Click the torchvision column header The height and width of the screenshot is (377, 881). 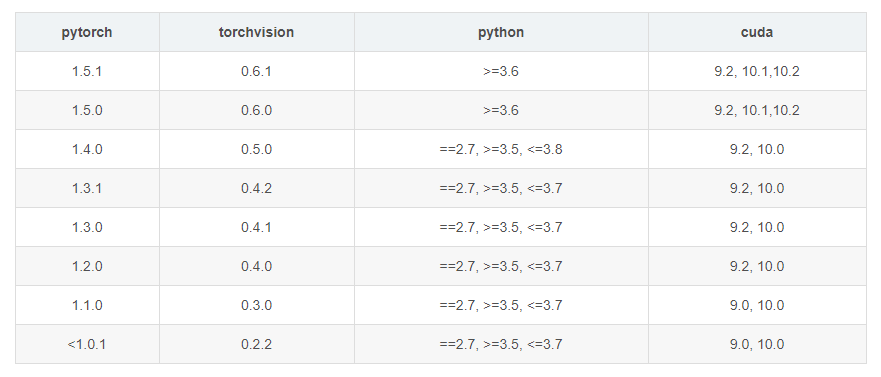click(x=257, y=32)
